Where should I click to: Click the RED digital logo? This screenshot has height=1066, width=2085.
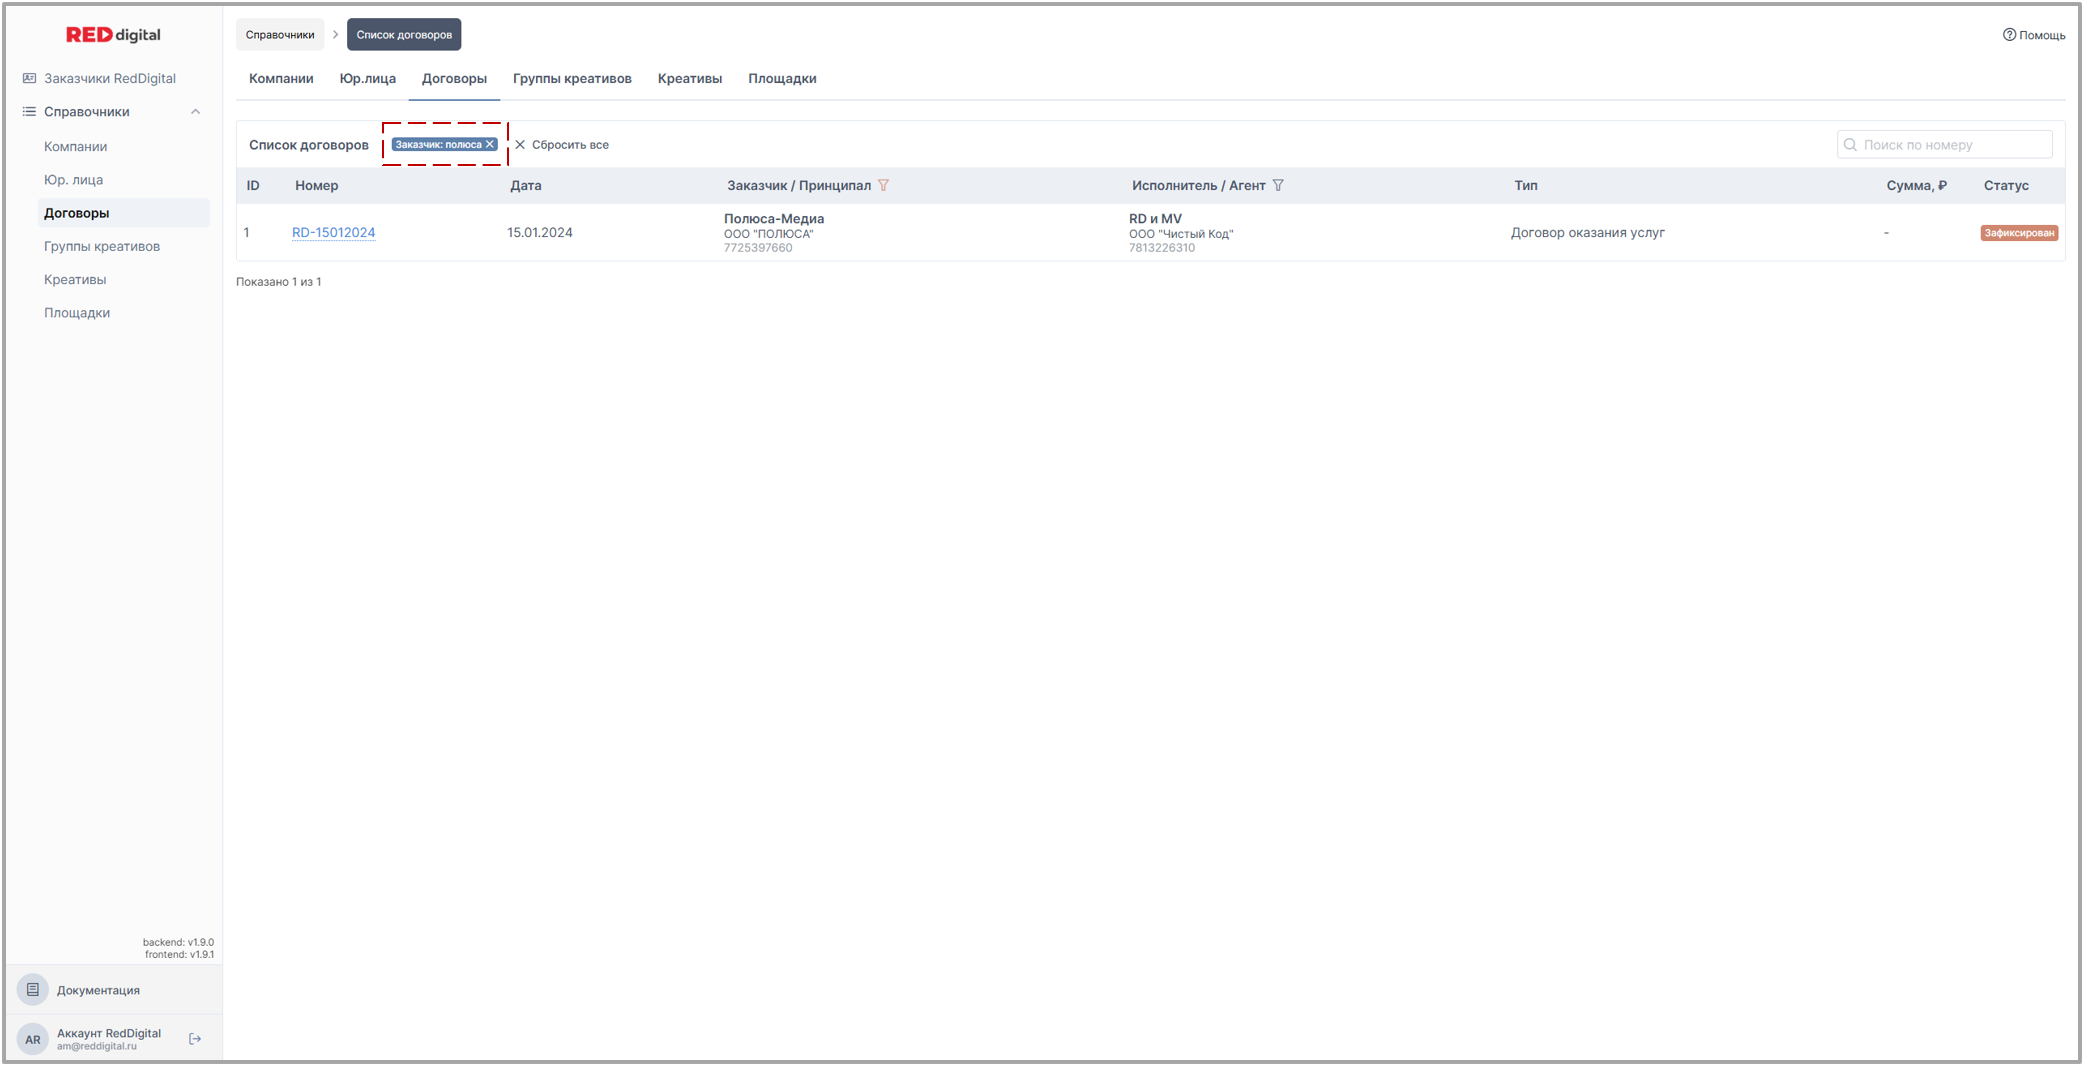tap(113, 35)
